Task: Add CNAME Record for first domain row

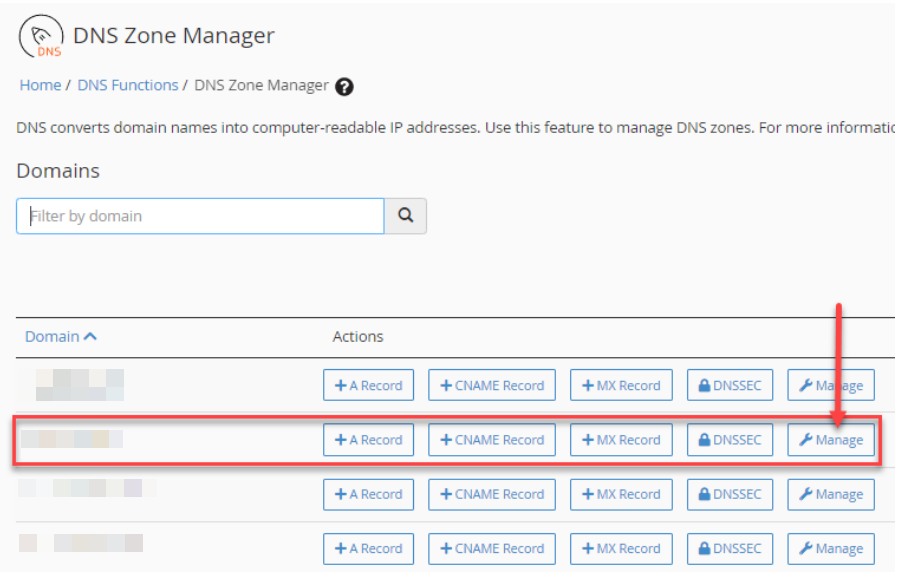Action: coord(492,385)
